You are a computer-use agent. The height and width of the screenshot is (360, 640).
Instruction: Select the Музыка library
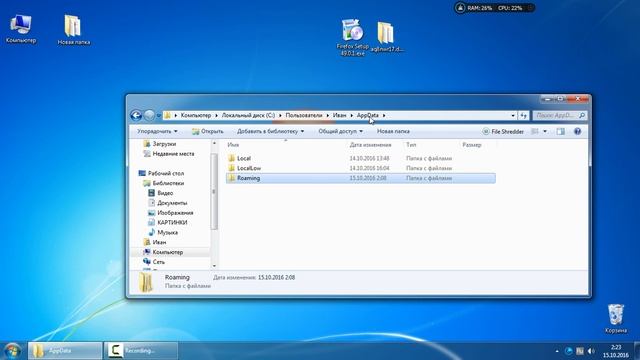tap(167, 232)
